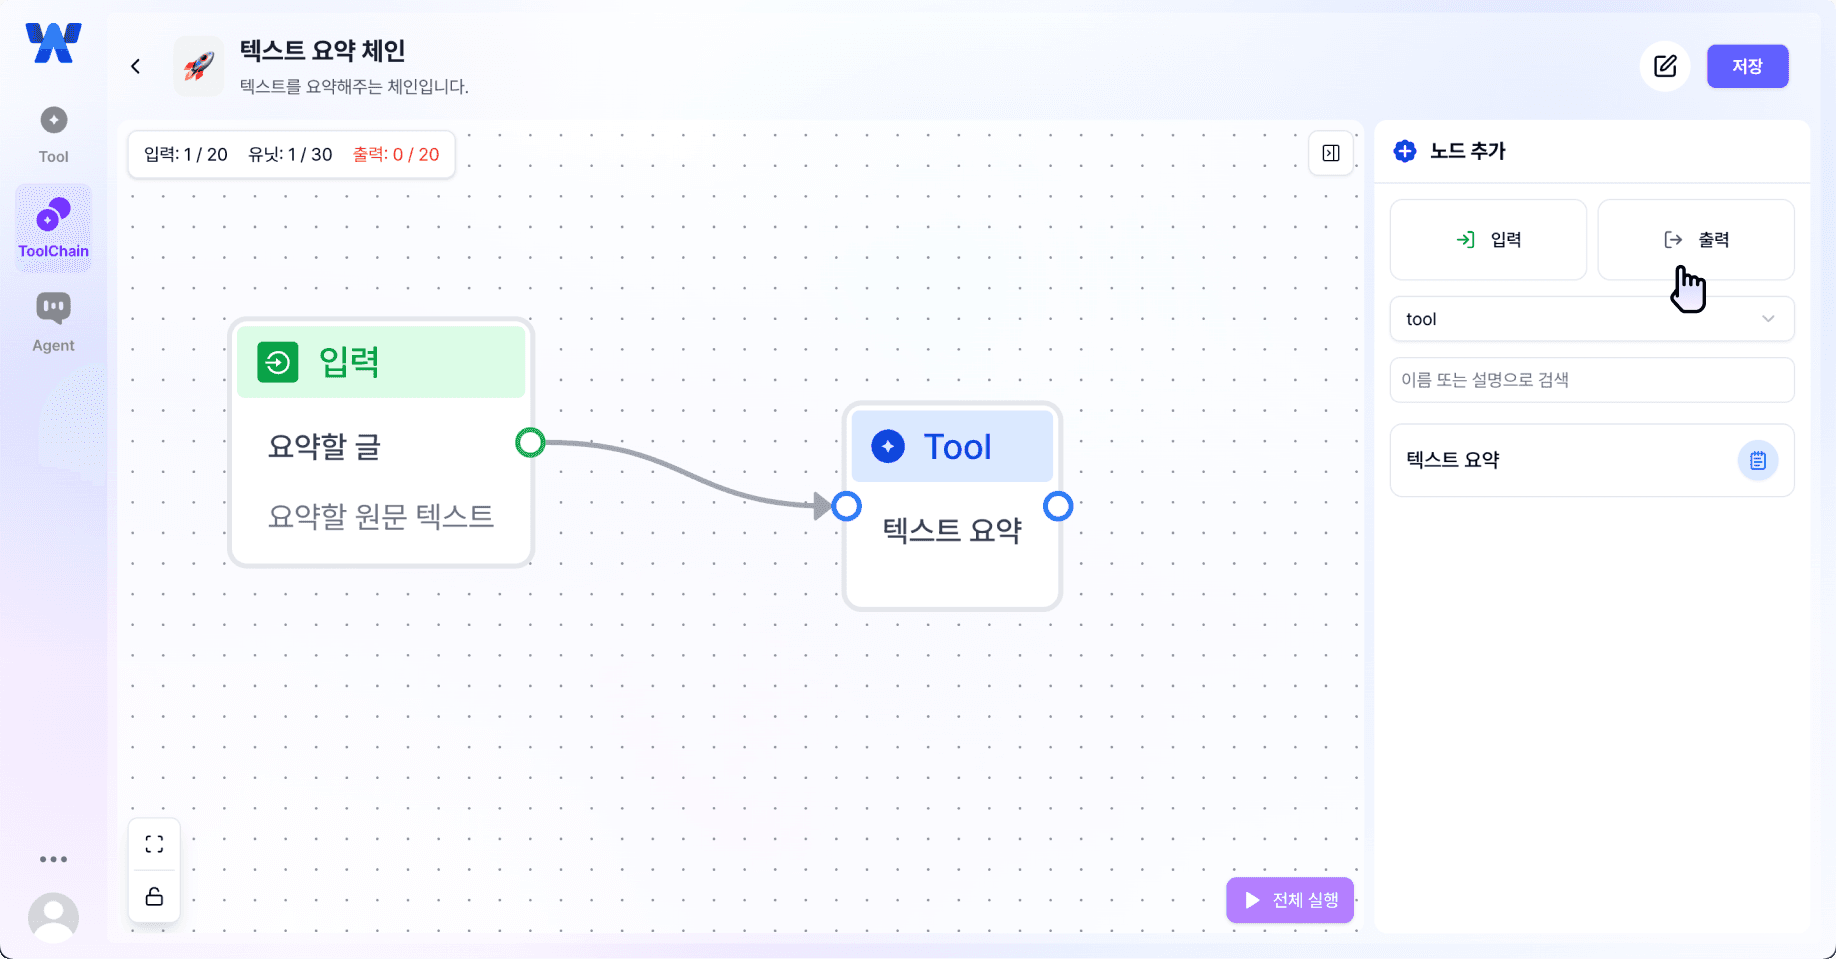Expand the tool type dropdown
Image resolution: width=1836 pixels, height=959 pixels.
[1592, 319]
